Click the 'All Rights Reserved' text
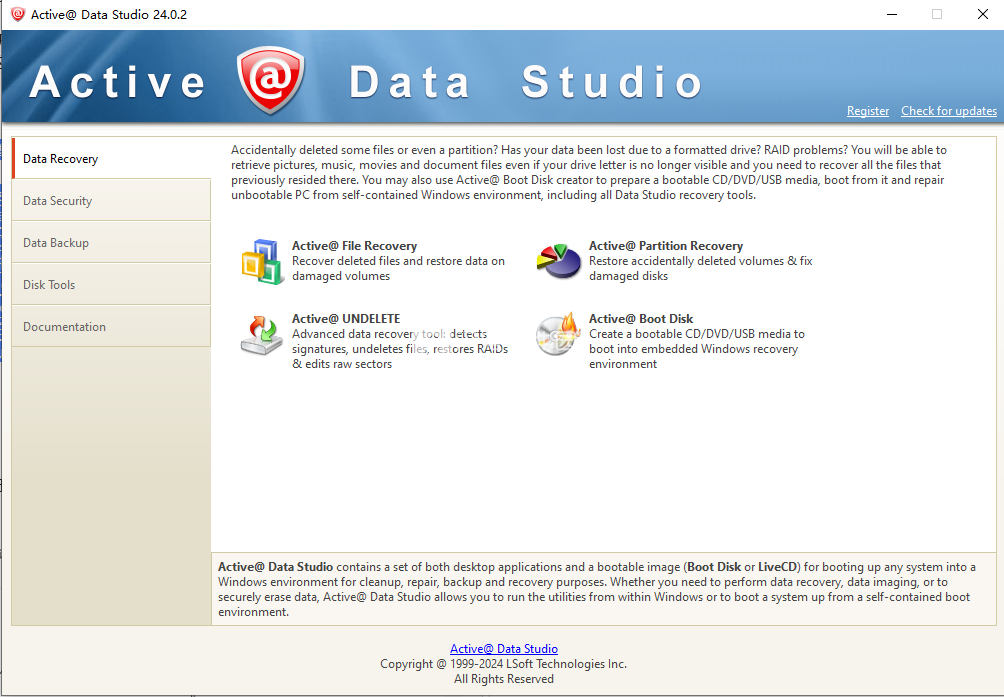Image resolution: width=1004 pixels, height=697 pixels. click(504, 679)
